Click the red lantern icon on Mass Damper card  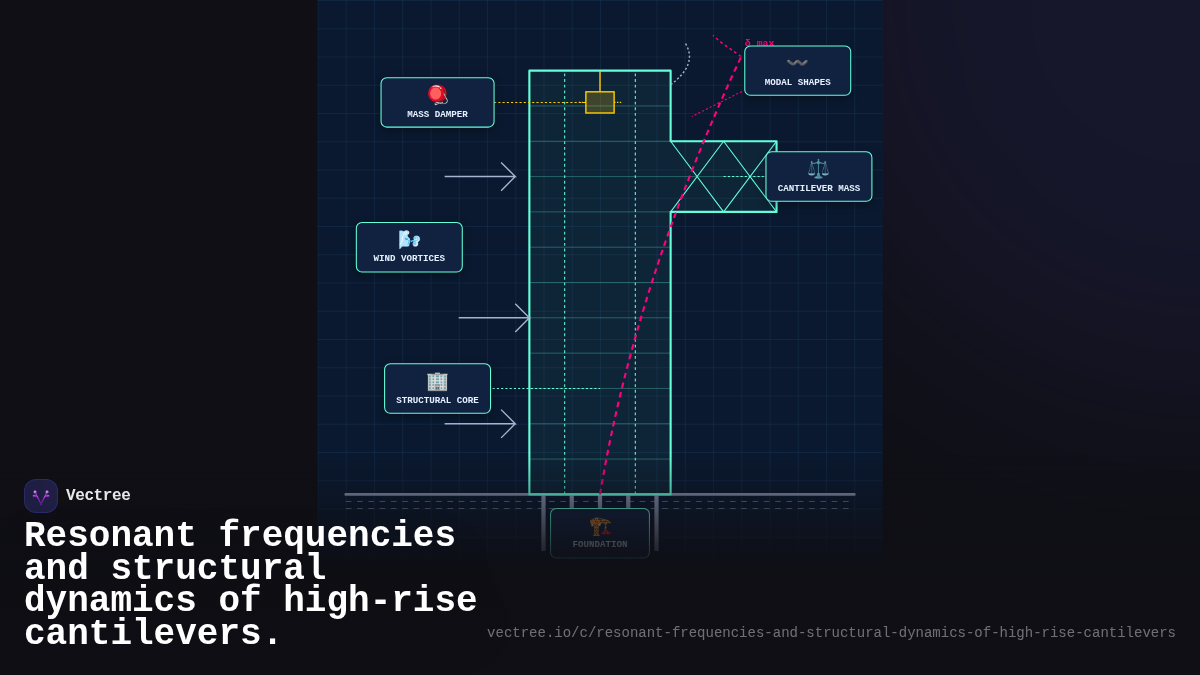pos(437,93)
